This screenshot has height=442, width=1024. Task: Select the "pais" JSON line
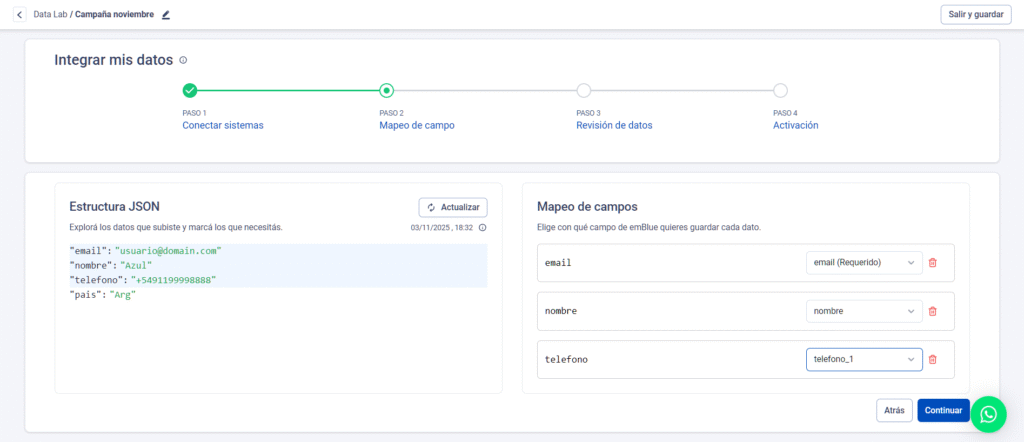[102, 295]
